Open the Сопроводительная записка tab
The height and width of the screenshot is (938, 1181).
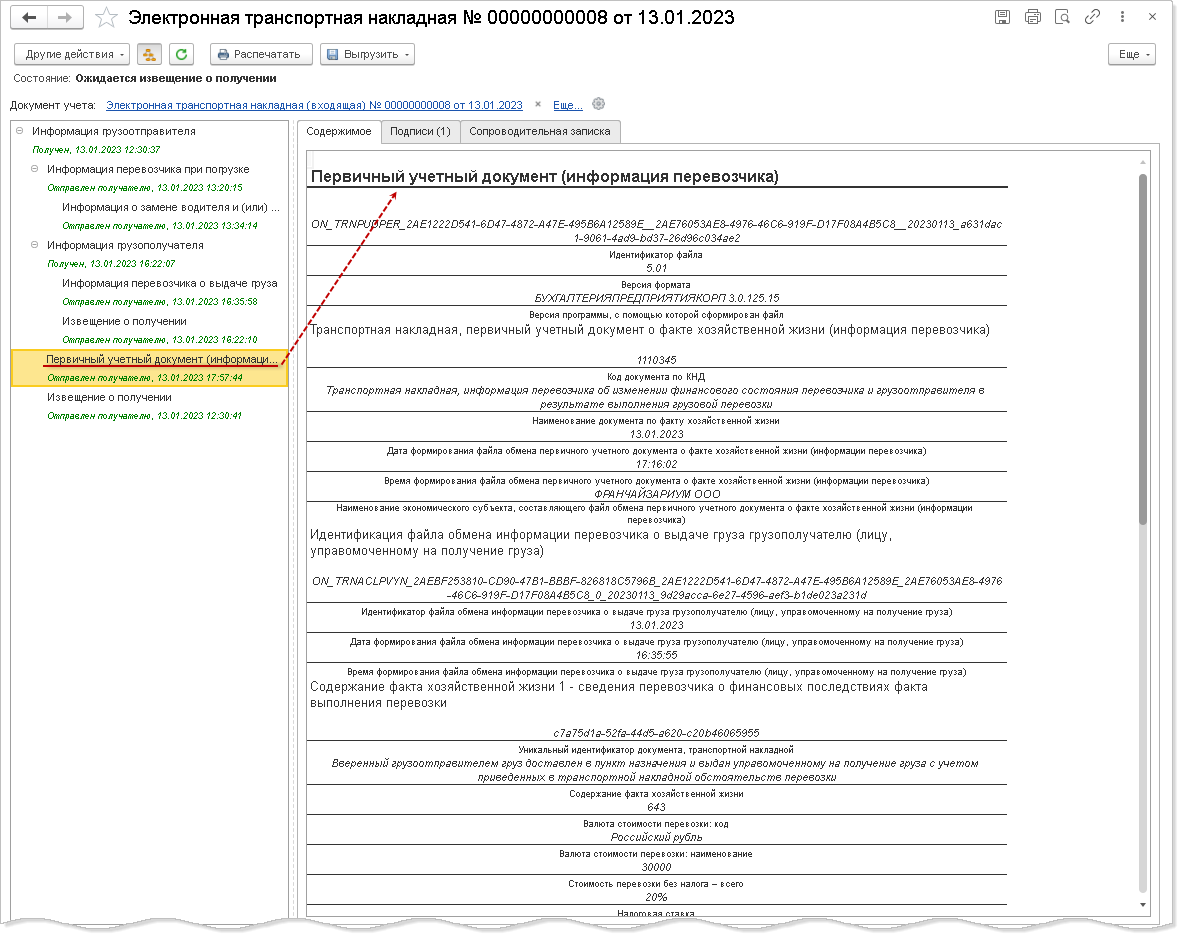coord(540,131)
